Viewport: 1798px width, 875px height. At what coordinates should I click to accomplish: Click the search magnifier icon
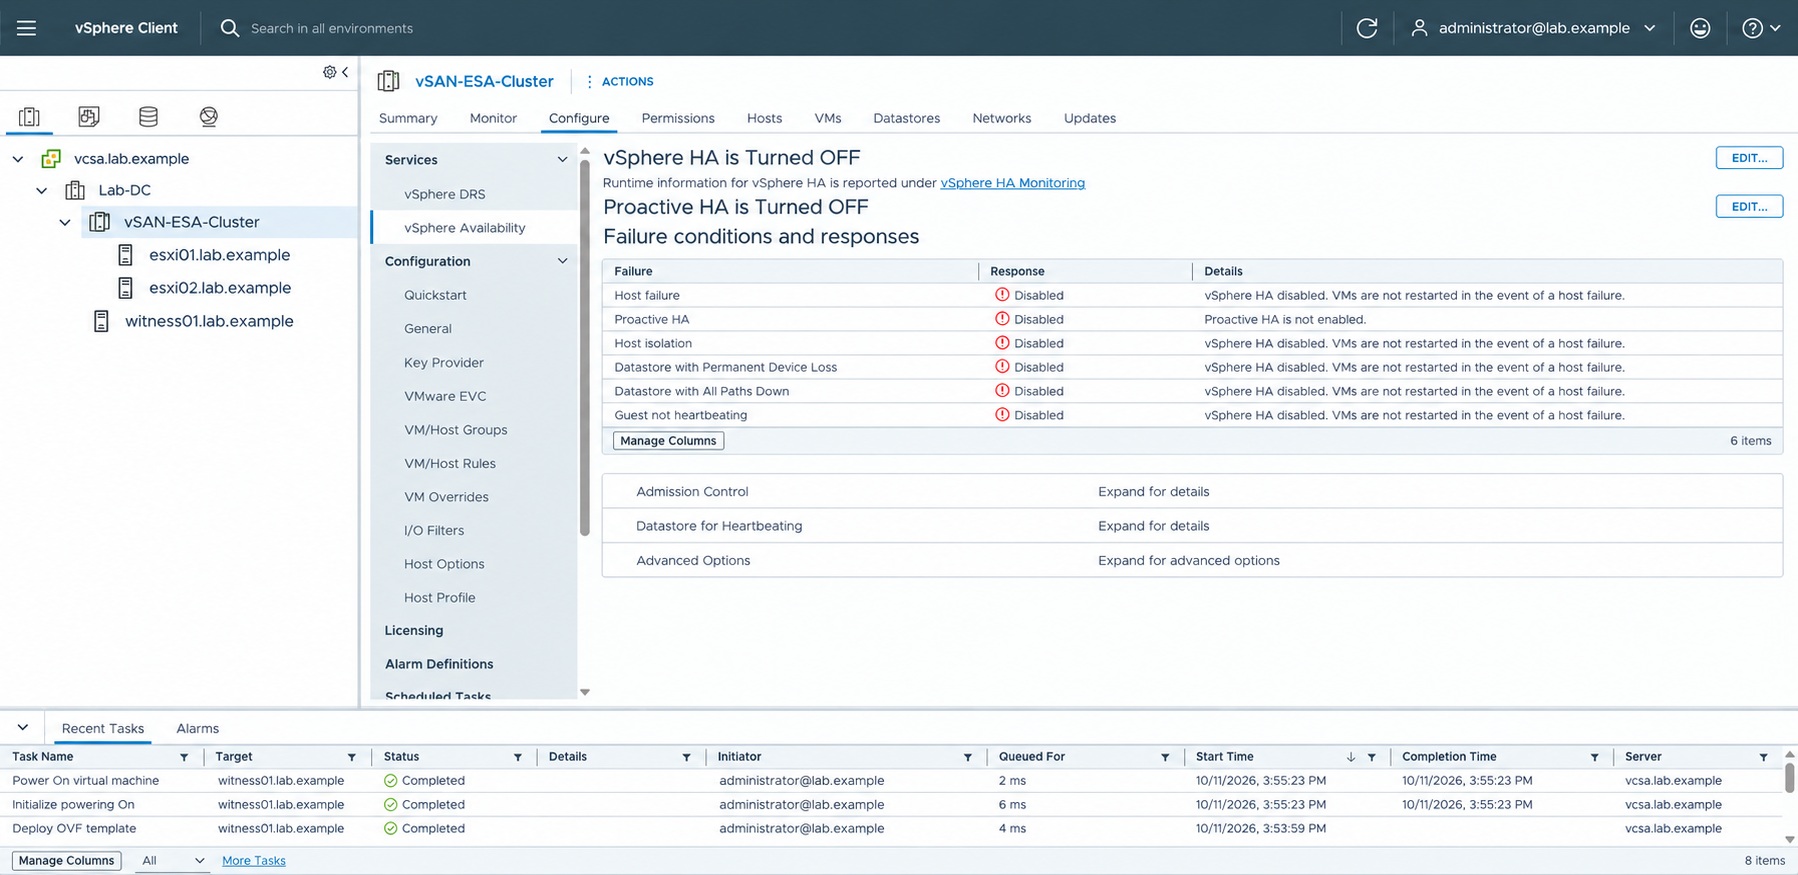point(230,28)
